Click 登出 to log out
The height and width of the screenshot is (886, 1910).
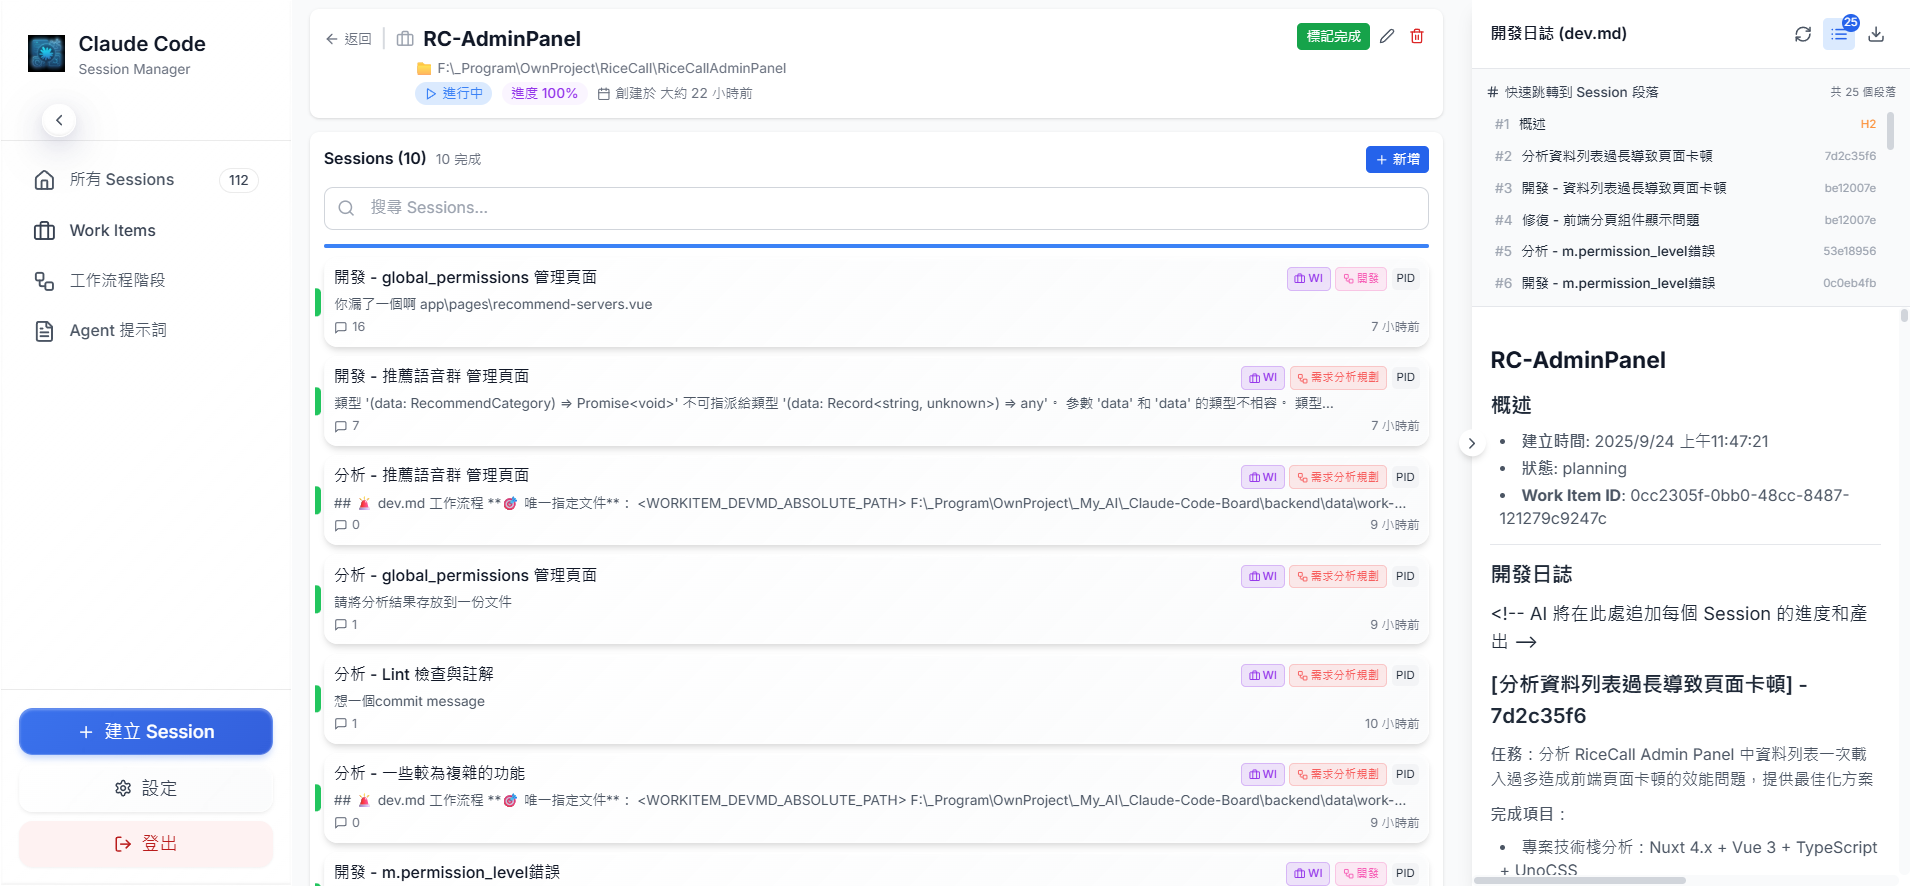[x=146, y=844]
